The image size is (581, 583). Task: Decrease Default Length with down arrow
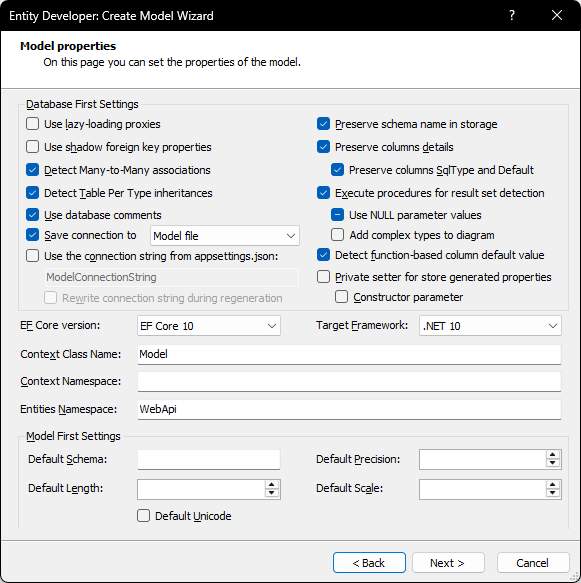click(x=272, y=493)
